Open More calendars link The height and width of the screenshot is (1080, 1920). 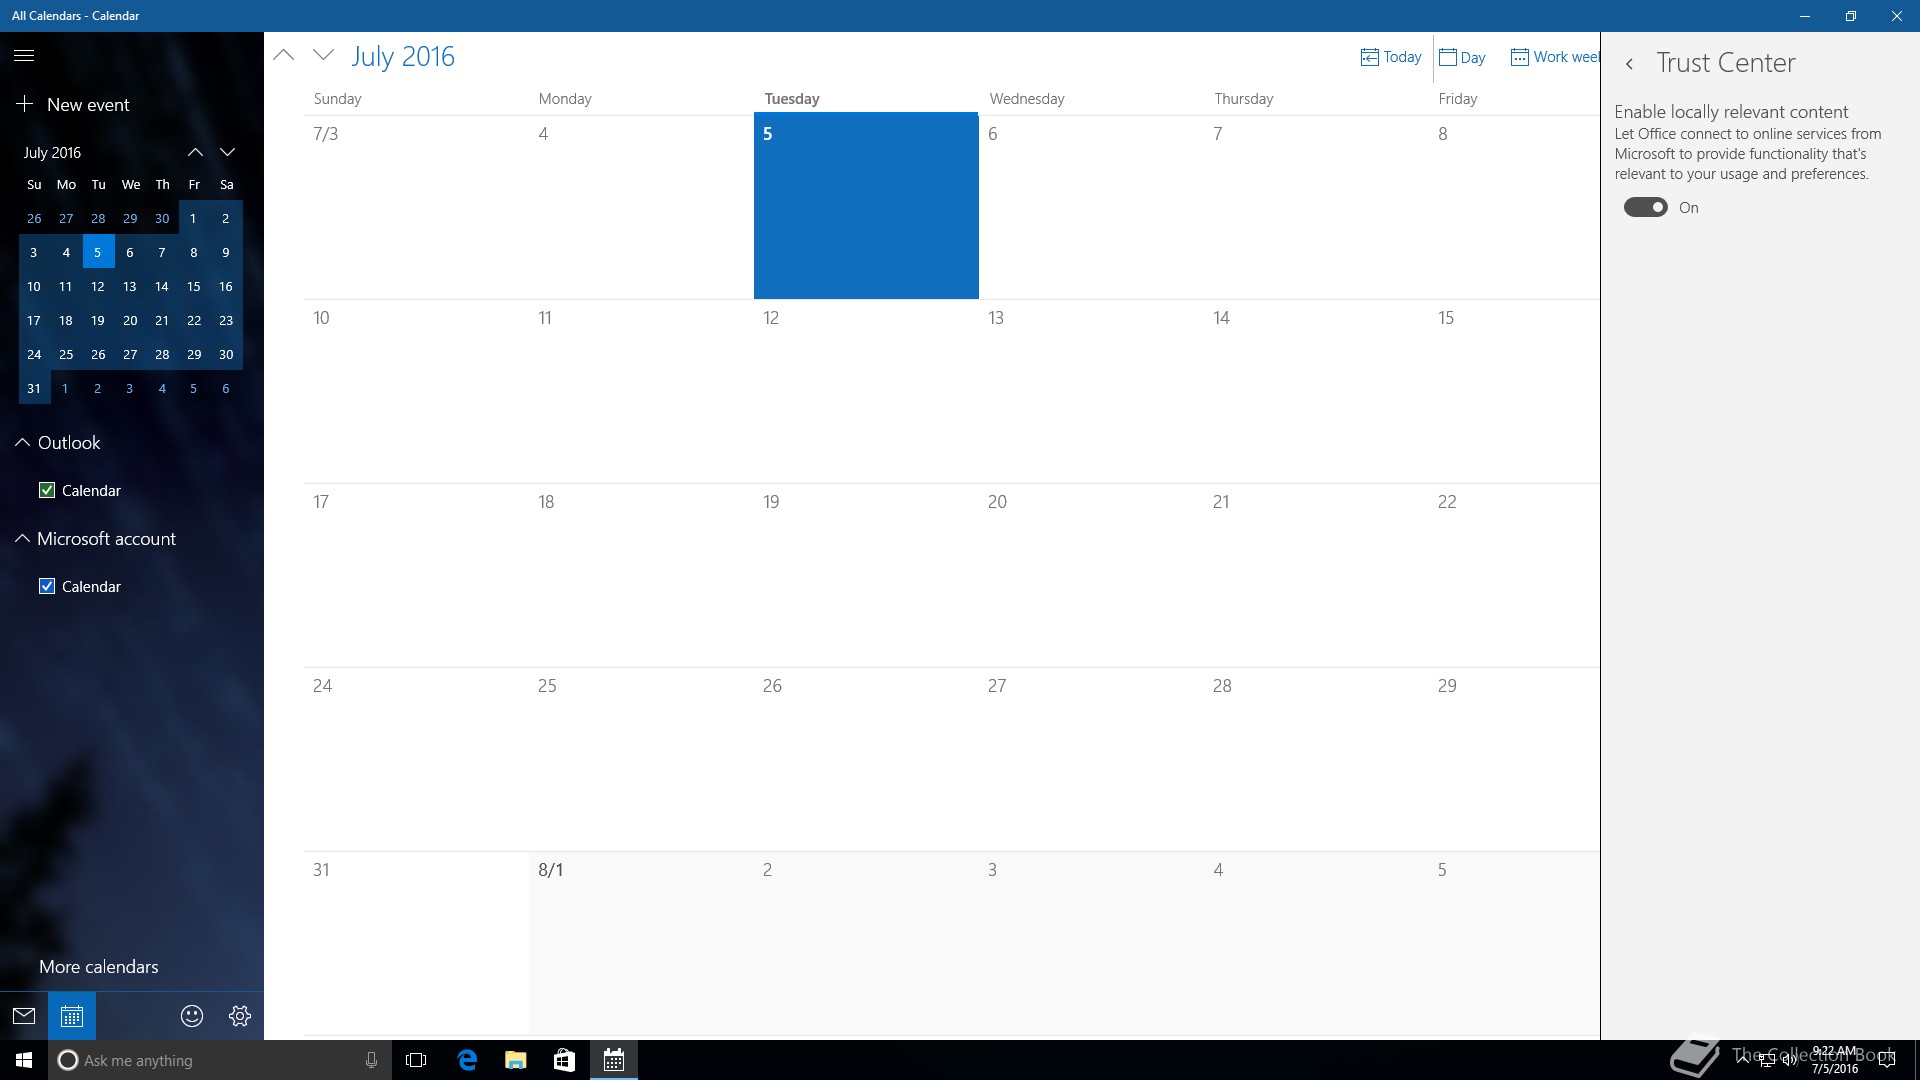coord(98,967)
